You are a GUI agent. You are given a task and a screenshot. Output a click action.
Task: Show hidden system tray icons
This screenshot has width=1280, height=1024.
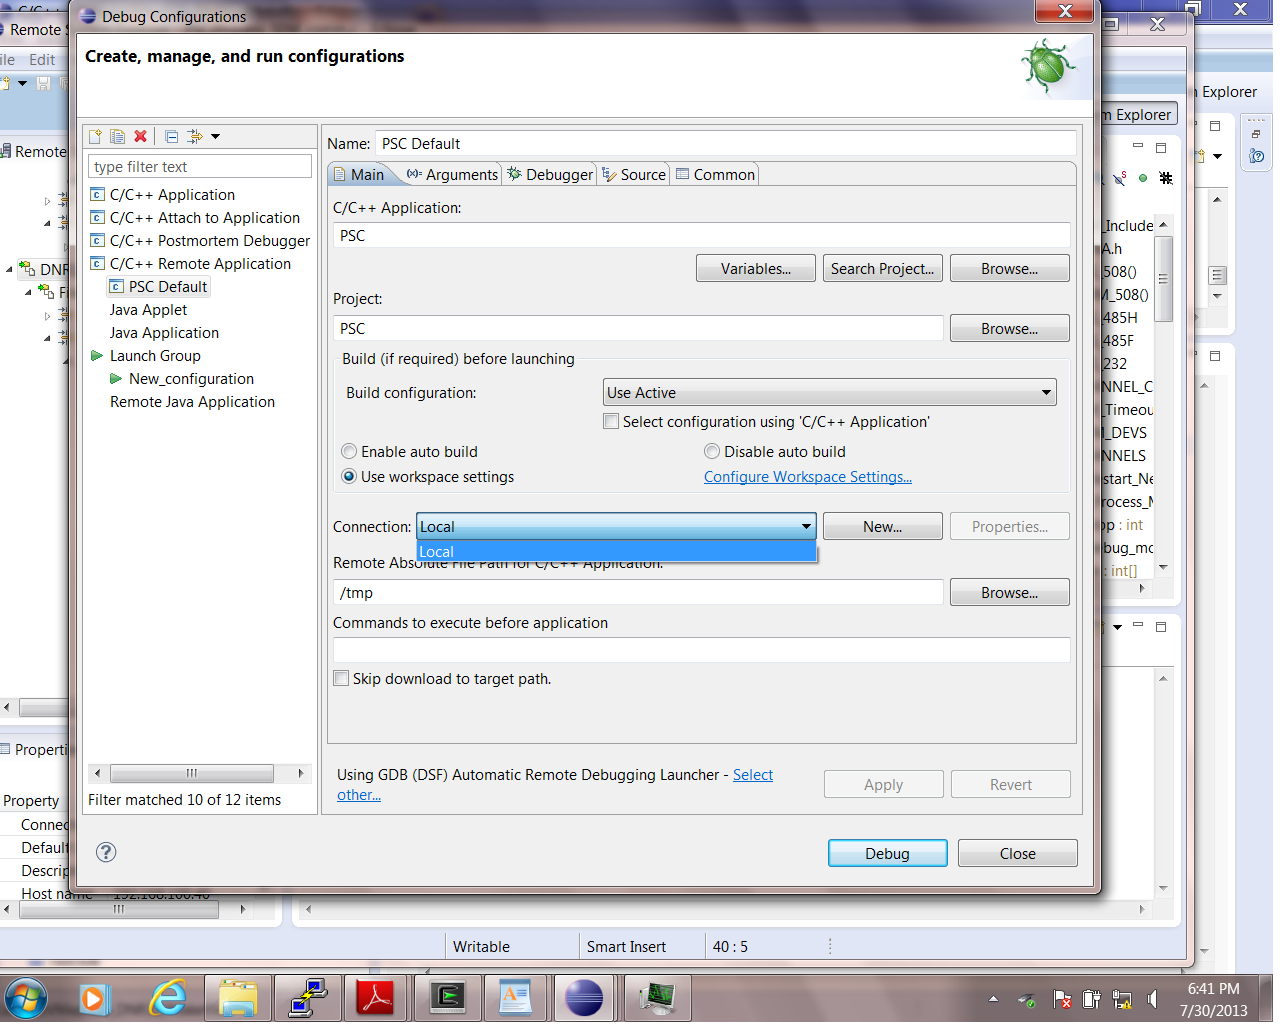[993, 999]
